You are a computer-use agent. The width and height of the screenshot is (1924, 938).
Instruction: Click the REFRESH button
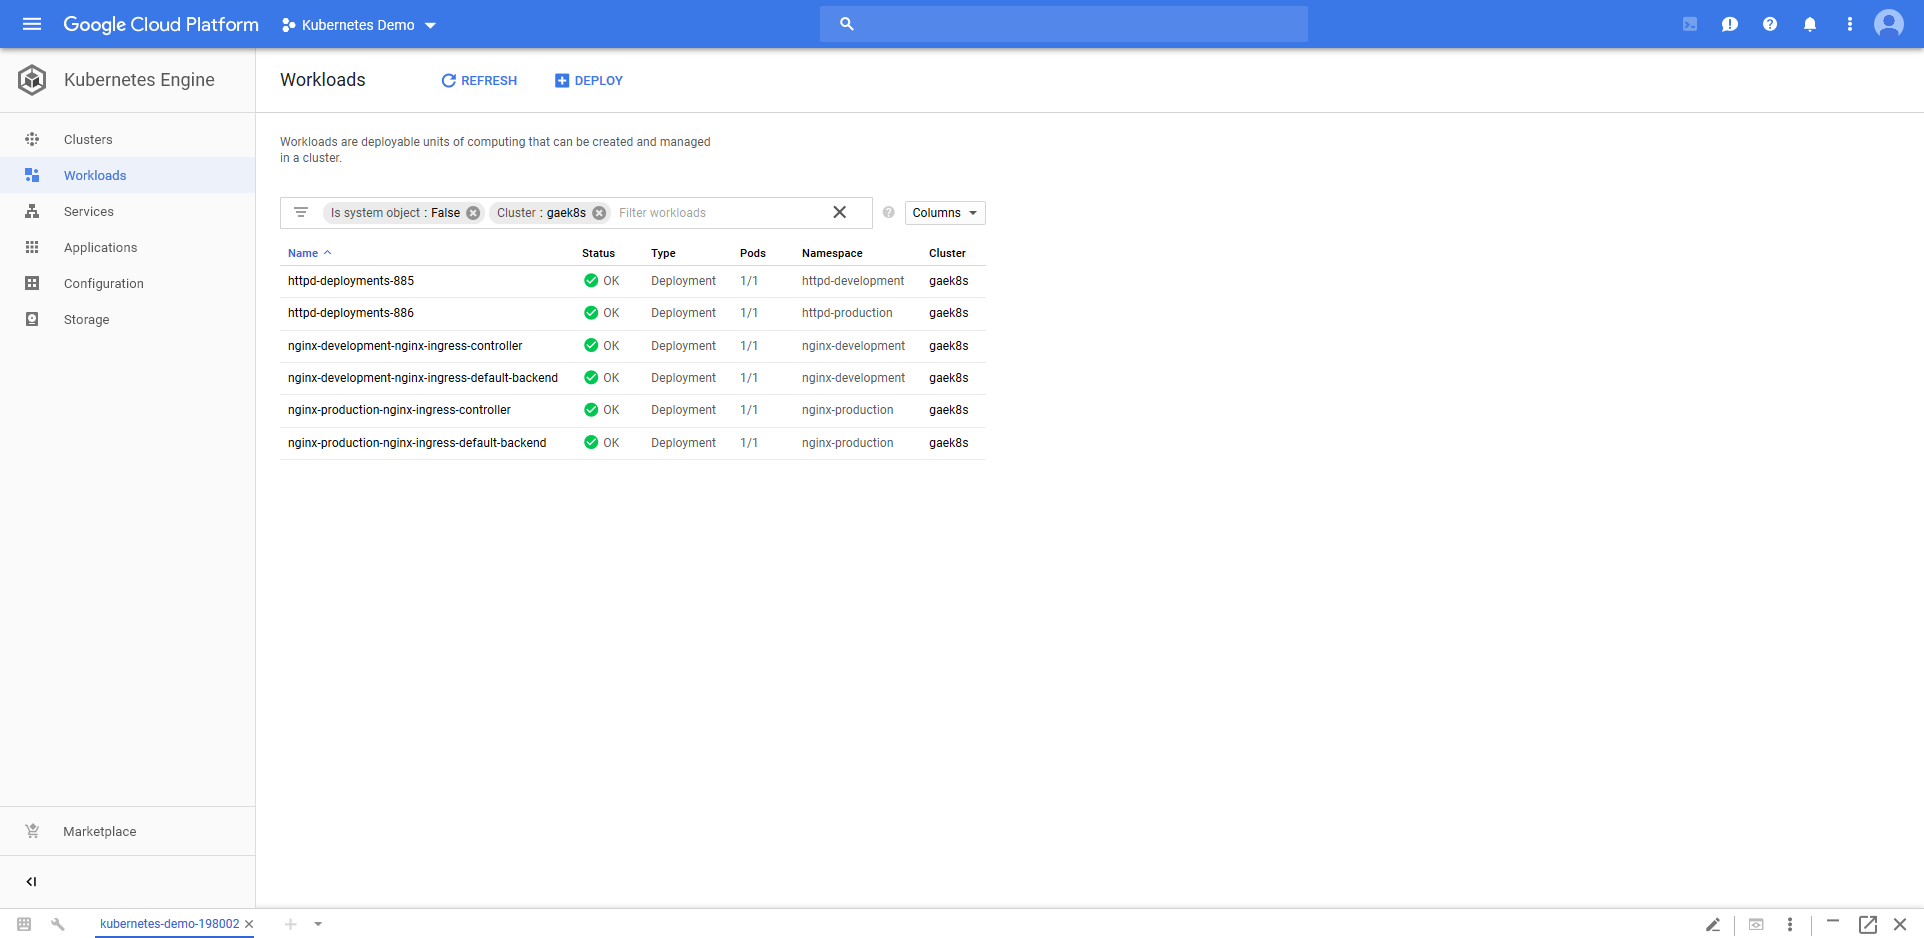coord(479,81)
